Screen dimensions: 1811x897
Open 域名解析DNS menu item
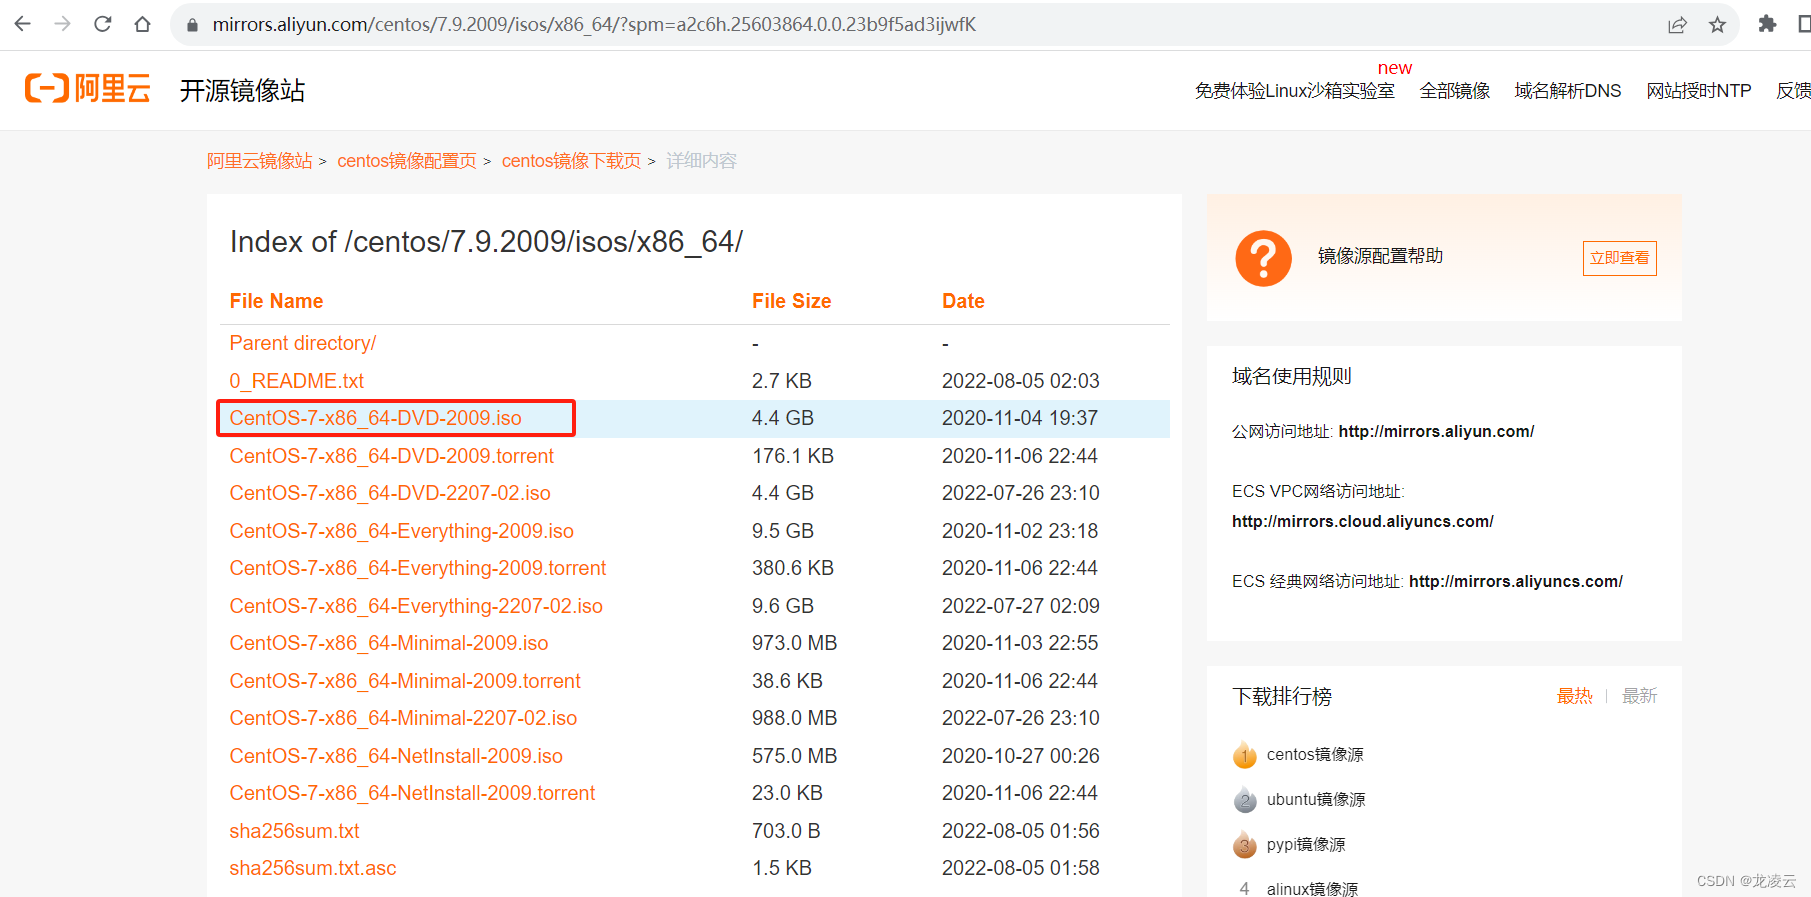tap(1567, 91)
